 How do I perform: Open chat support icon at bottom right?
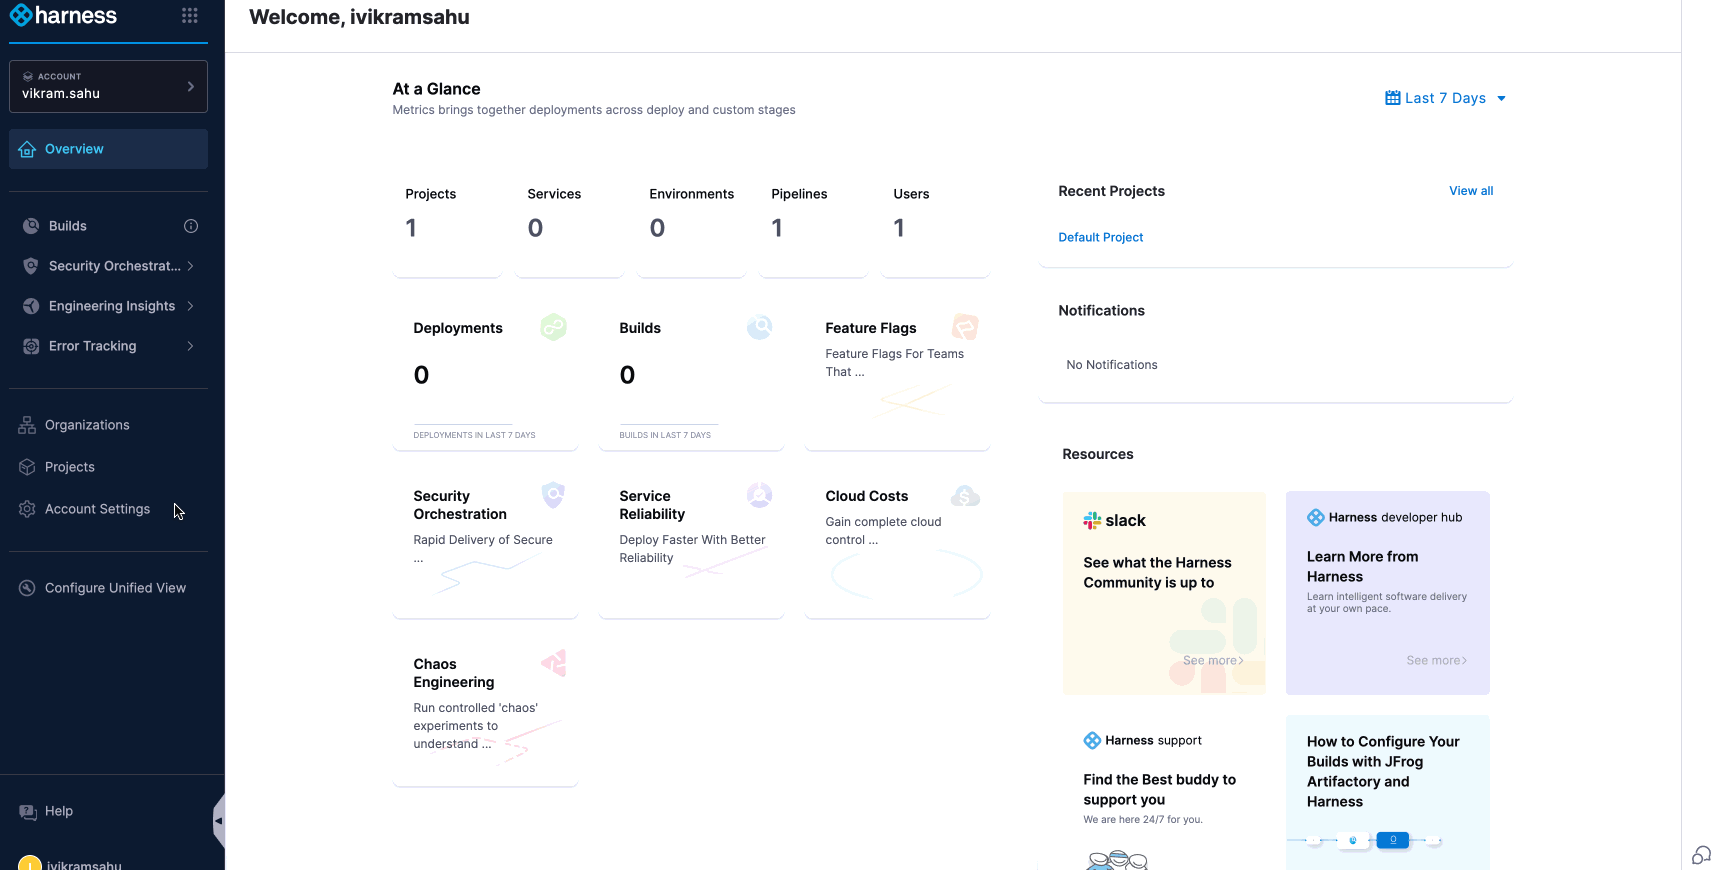(1701, 855)
